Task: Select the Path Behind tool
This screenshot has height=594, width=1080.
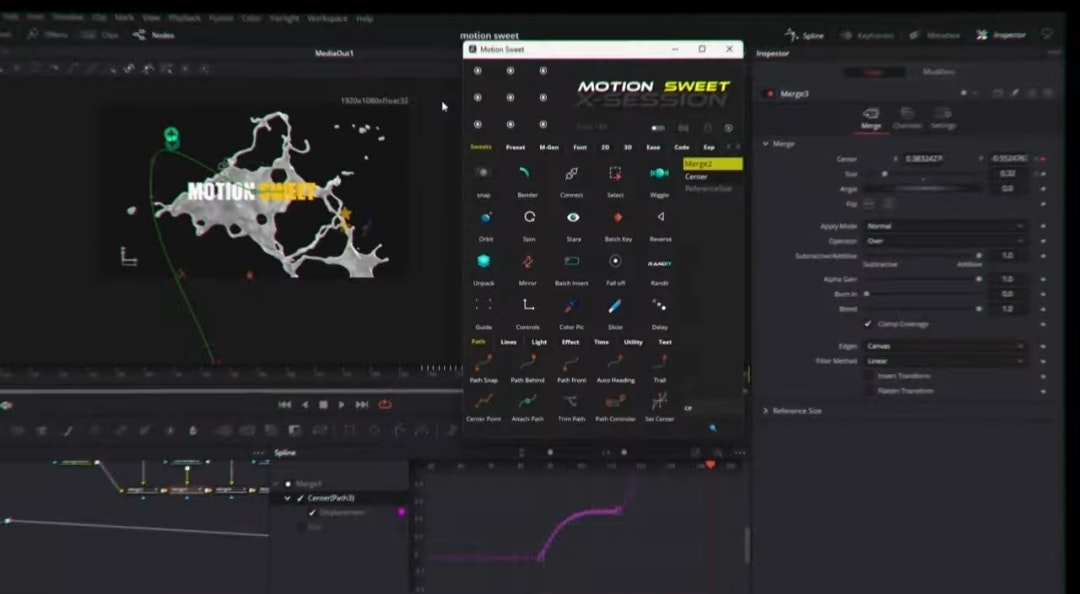Action: pos(528,362)
